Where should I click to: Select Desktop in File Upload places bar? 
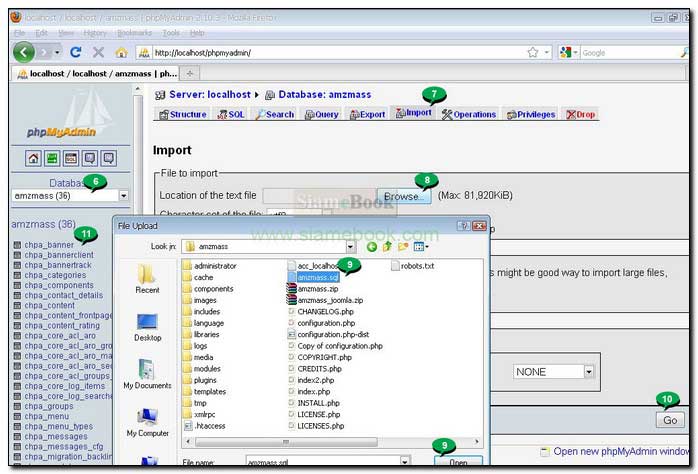[x=147, y=327]
